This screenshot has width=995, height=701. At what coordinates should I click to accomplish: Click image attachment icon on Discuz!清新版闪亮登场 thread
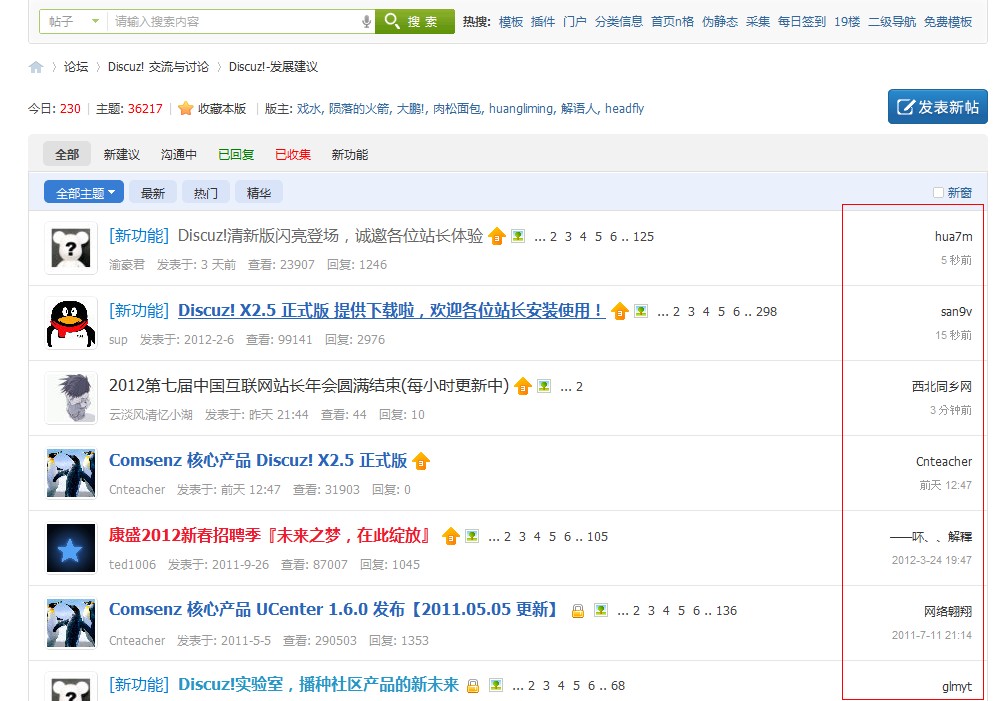click(518, 236)
